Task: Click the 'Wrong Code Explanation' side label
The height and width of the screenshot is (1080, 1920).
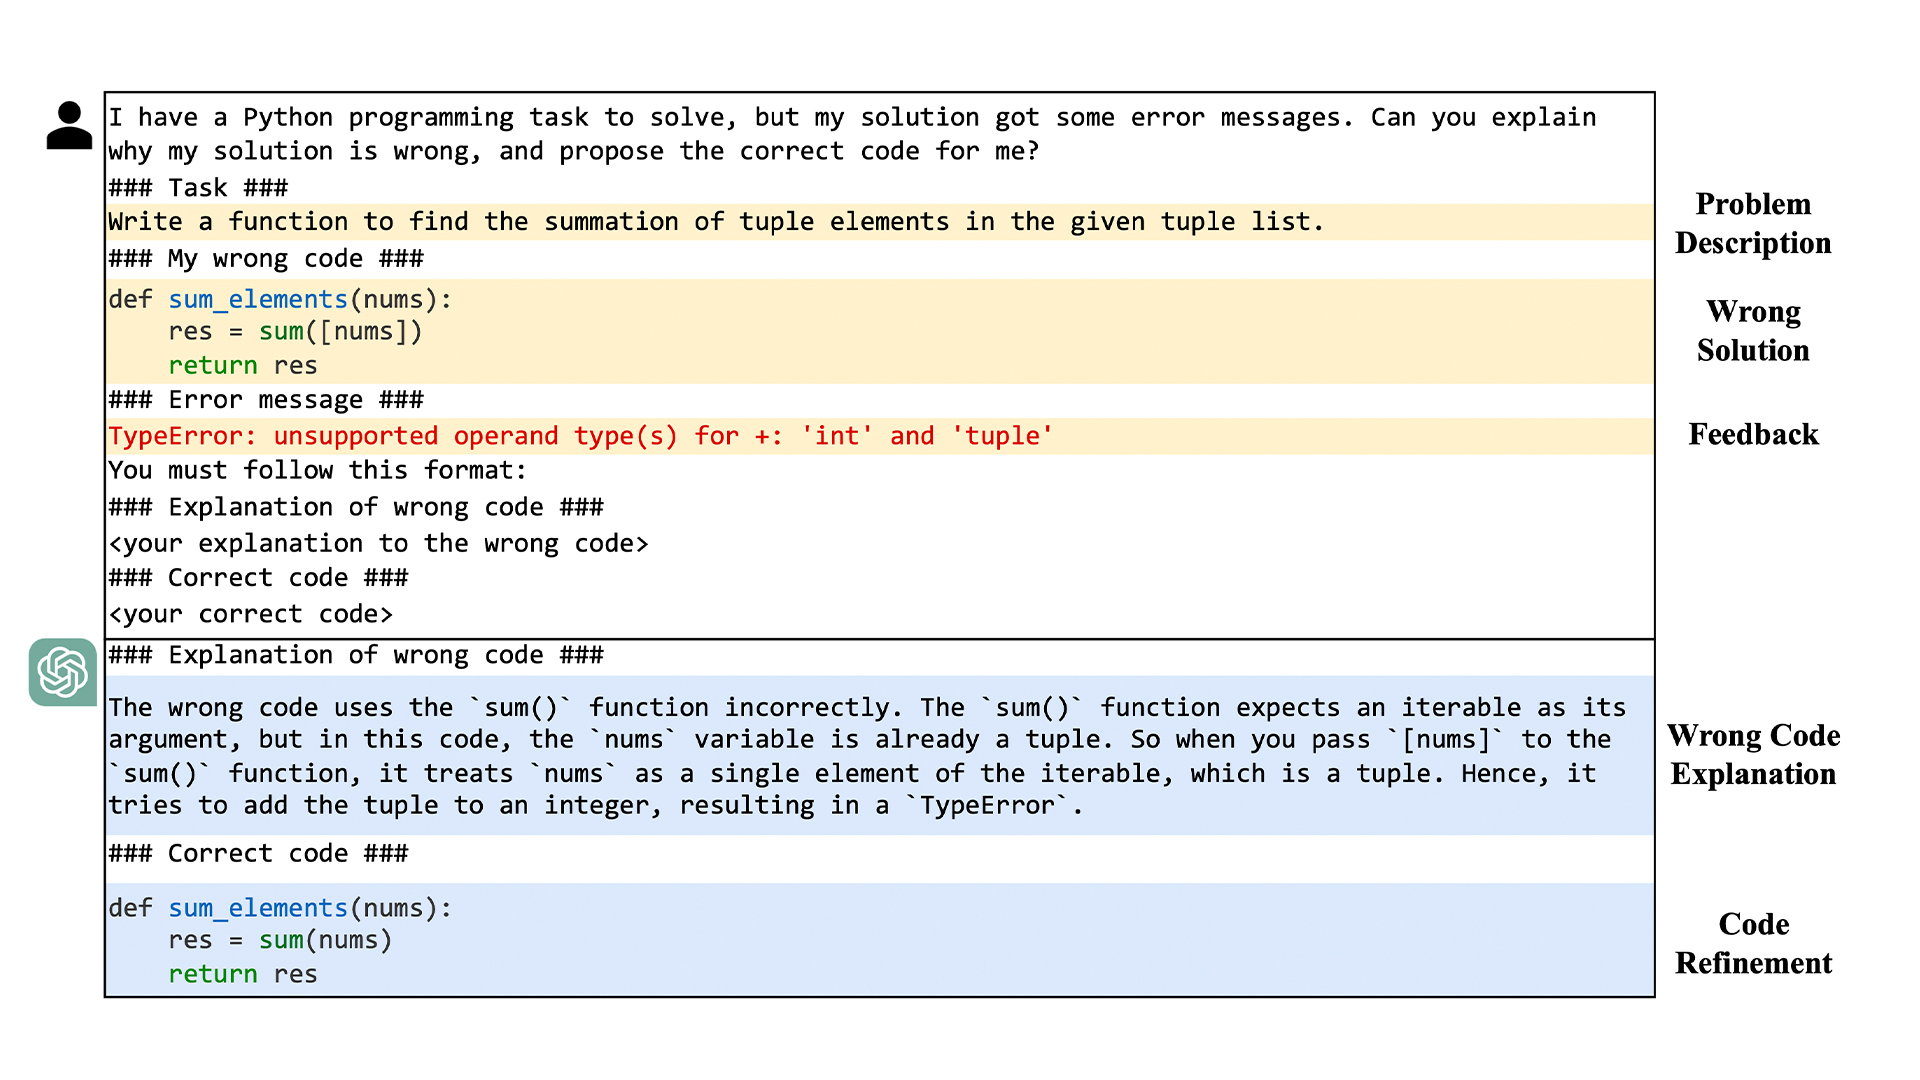Action: pos(1752,755)
